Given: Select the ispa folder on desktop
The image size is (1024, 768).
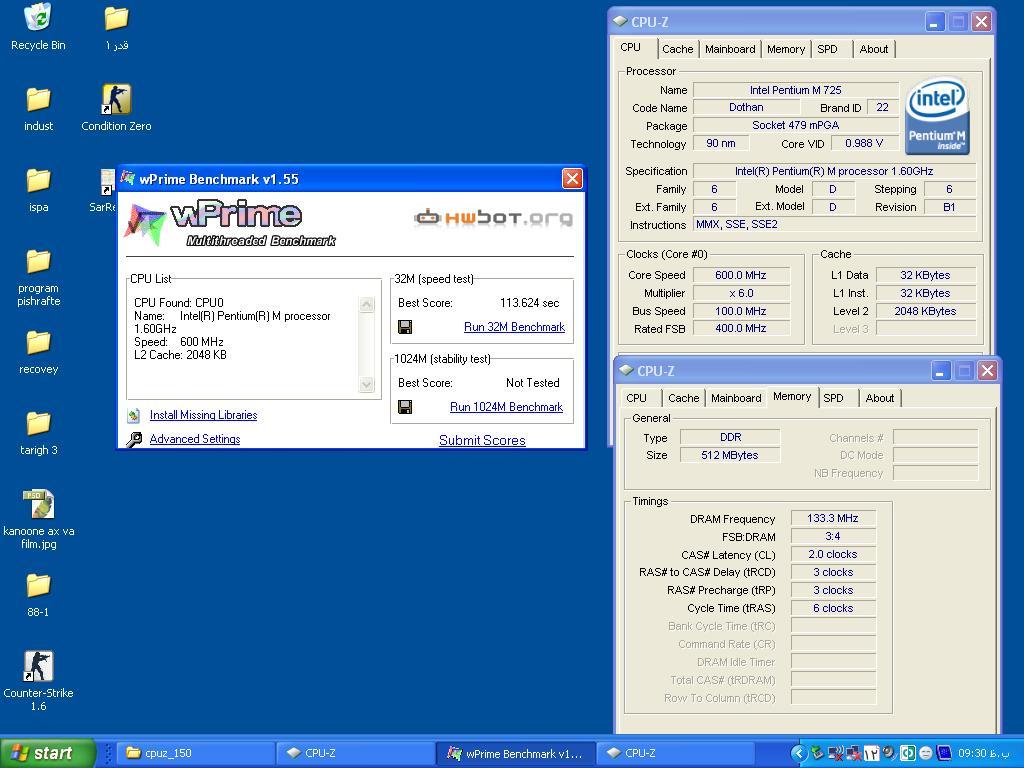Looking at the screenshot, I should [x=38, y=189].
